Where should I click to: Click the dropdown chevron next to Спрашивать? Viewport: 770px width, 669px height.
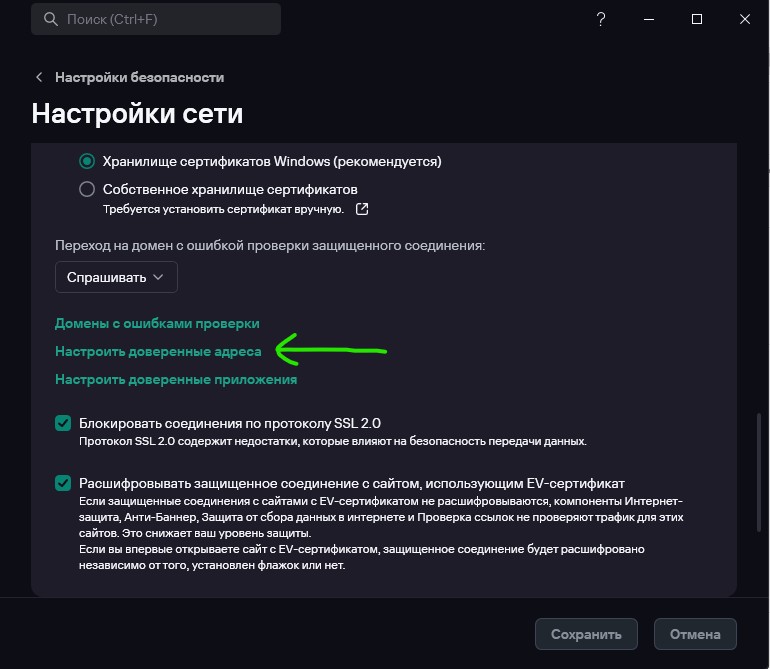(158, 277)
